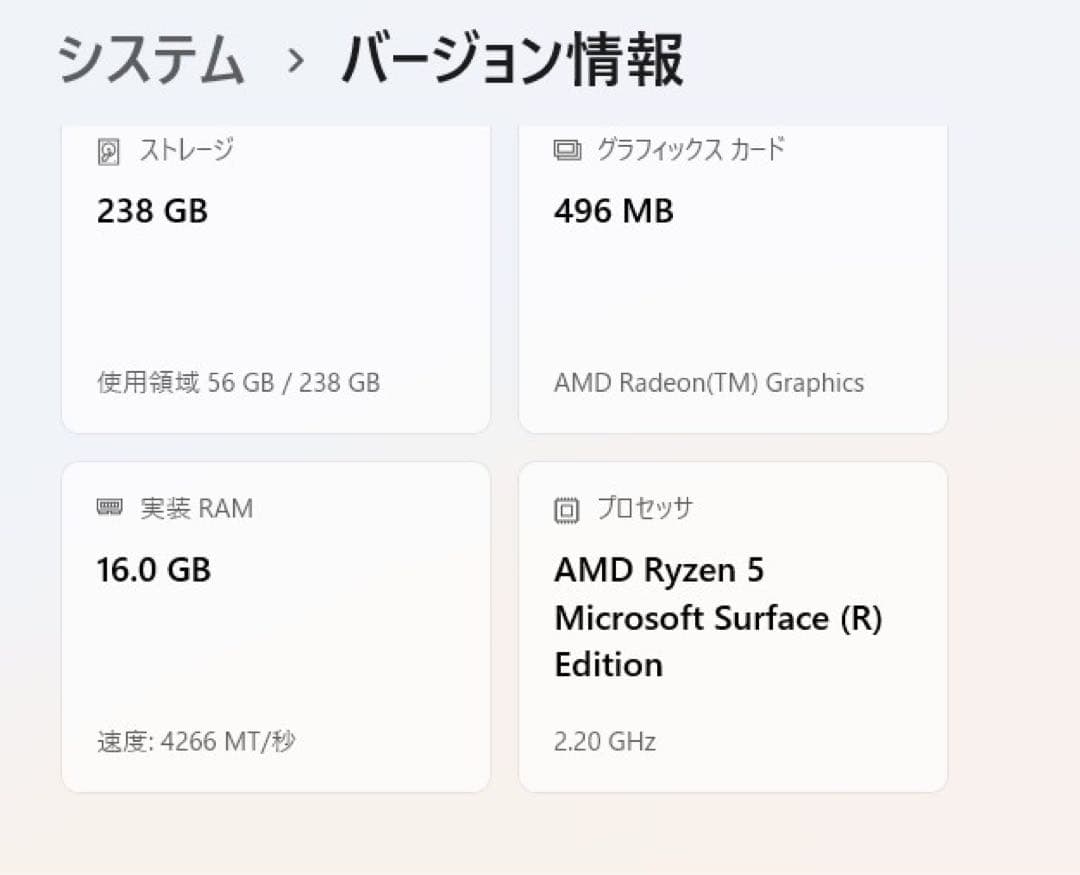Select the 16.0 GB RAM value

point(154,570)
